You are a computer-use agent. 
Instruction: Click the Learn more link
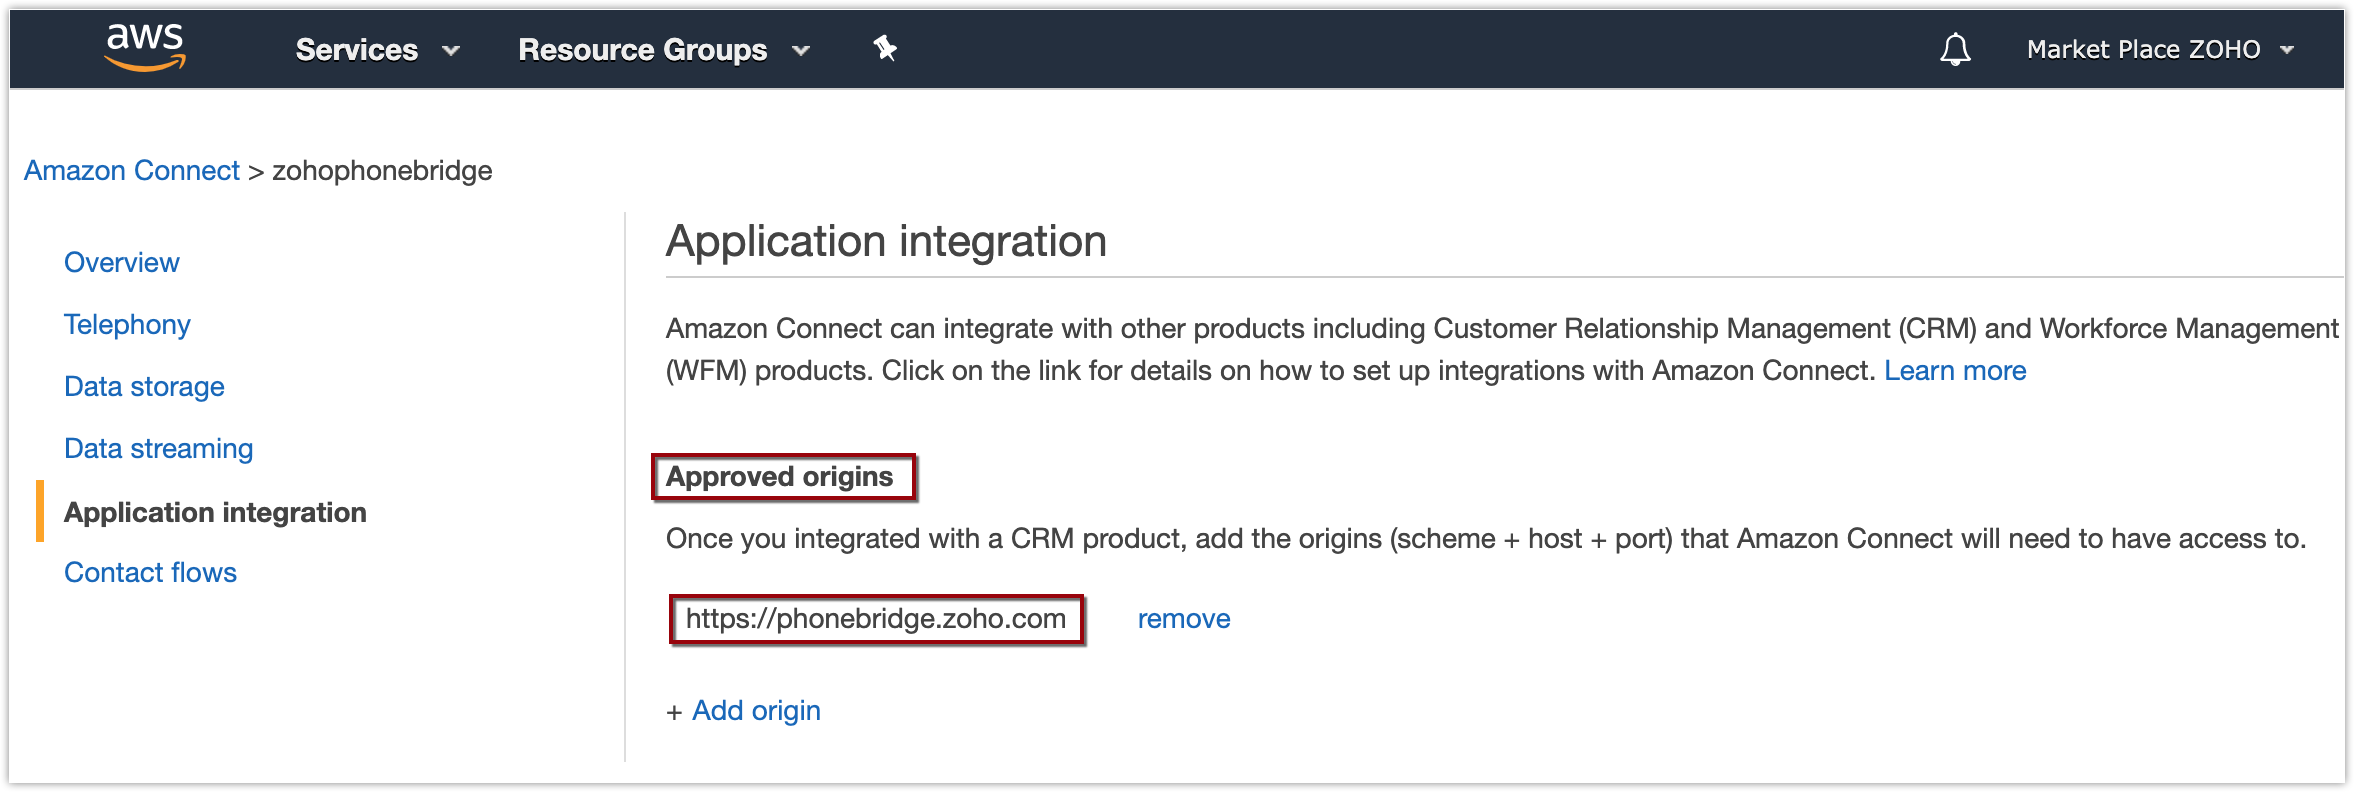[x=1955, y=371]
